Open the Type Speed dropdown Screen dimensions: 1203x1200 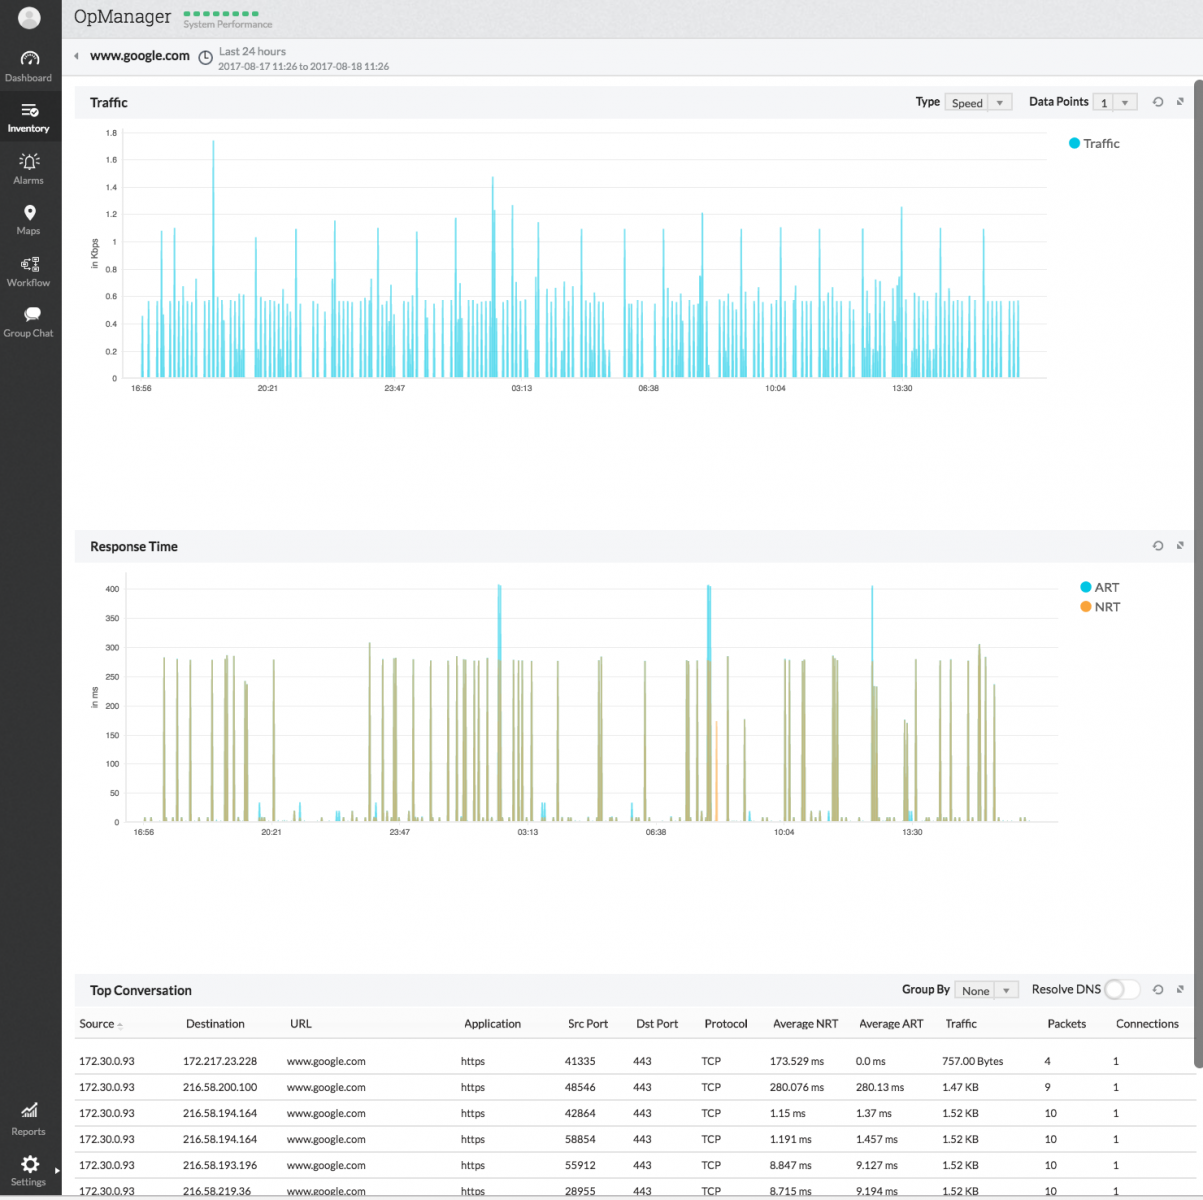(978, 103)
